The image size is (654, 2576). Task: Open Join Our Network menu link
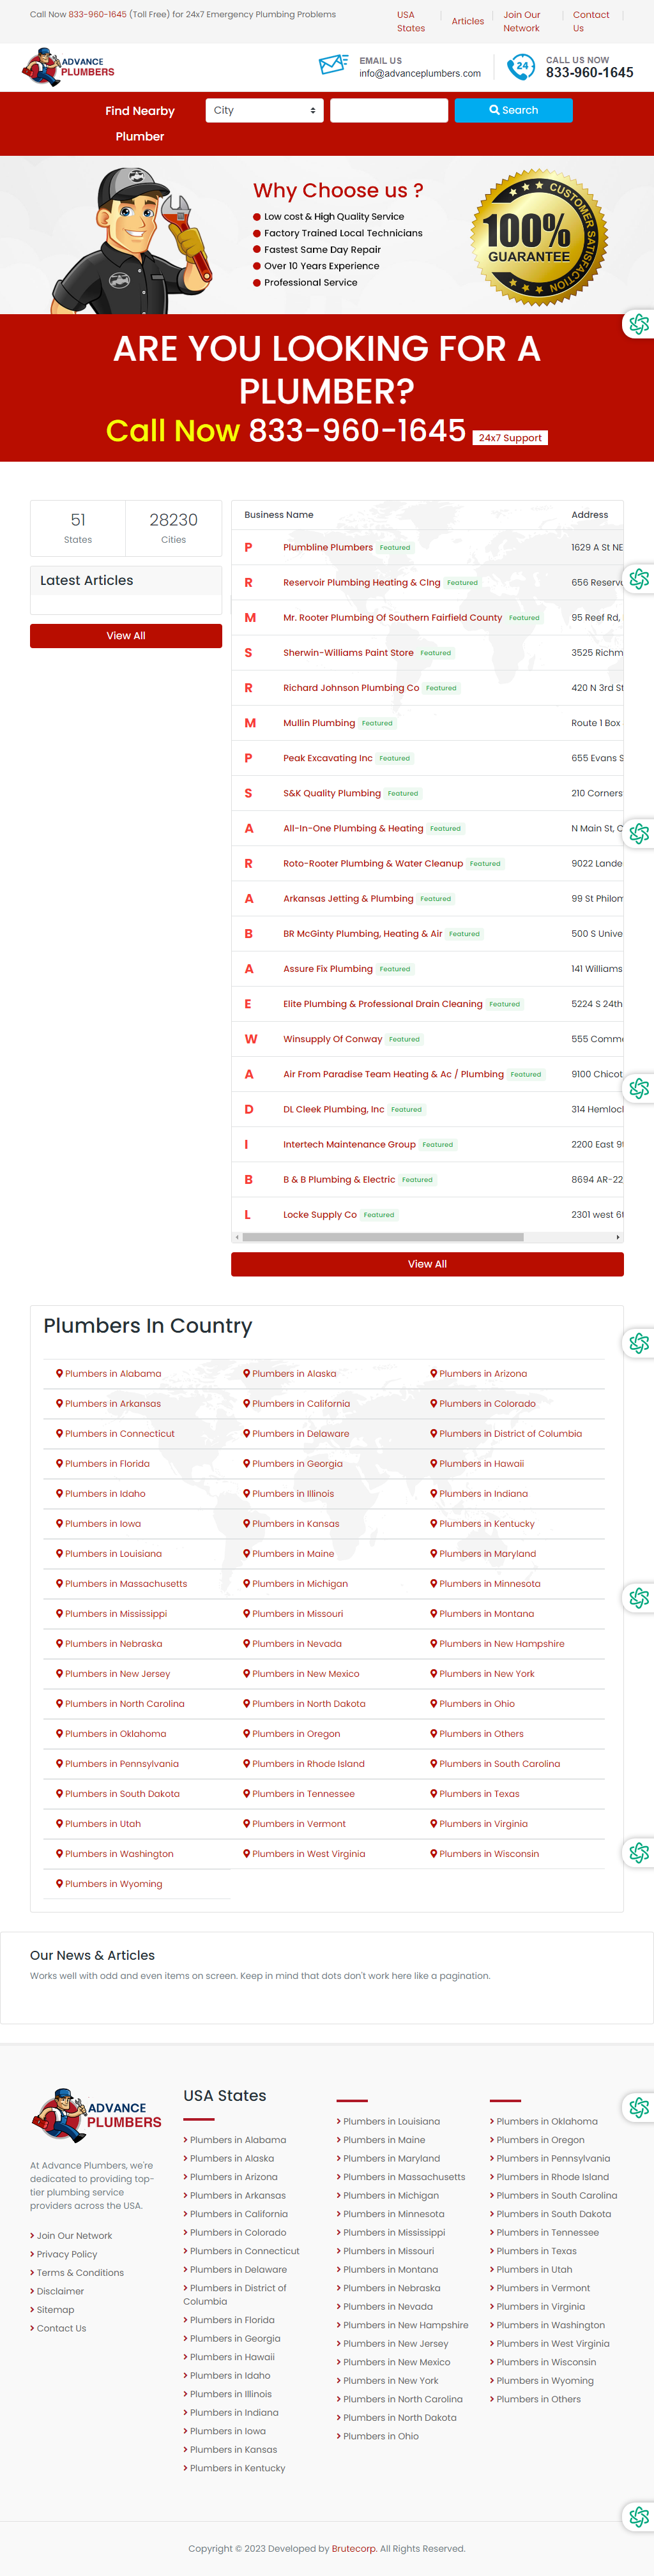[521, 21]
